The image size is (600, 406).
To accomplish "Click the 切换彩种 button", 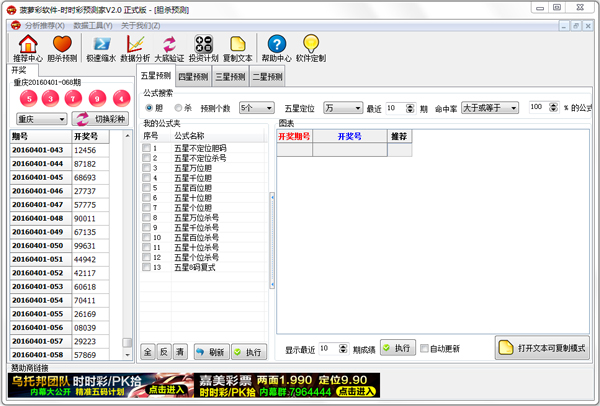I will coord(100,119).
